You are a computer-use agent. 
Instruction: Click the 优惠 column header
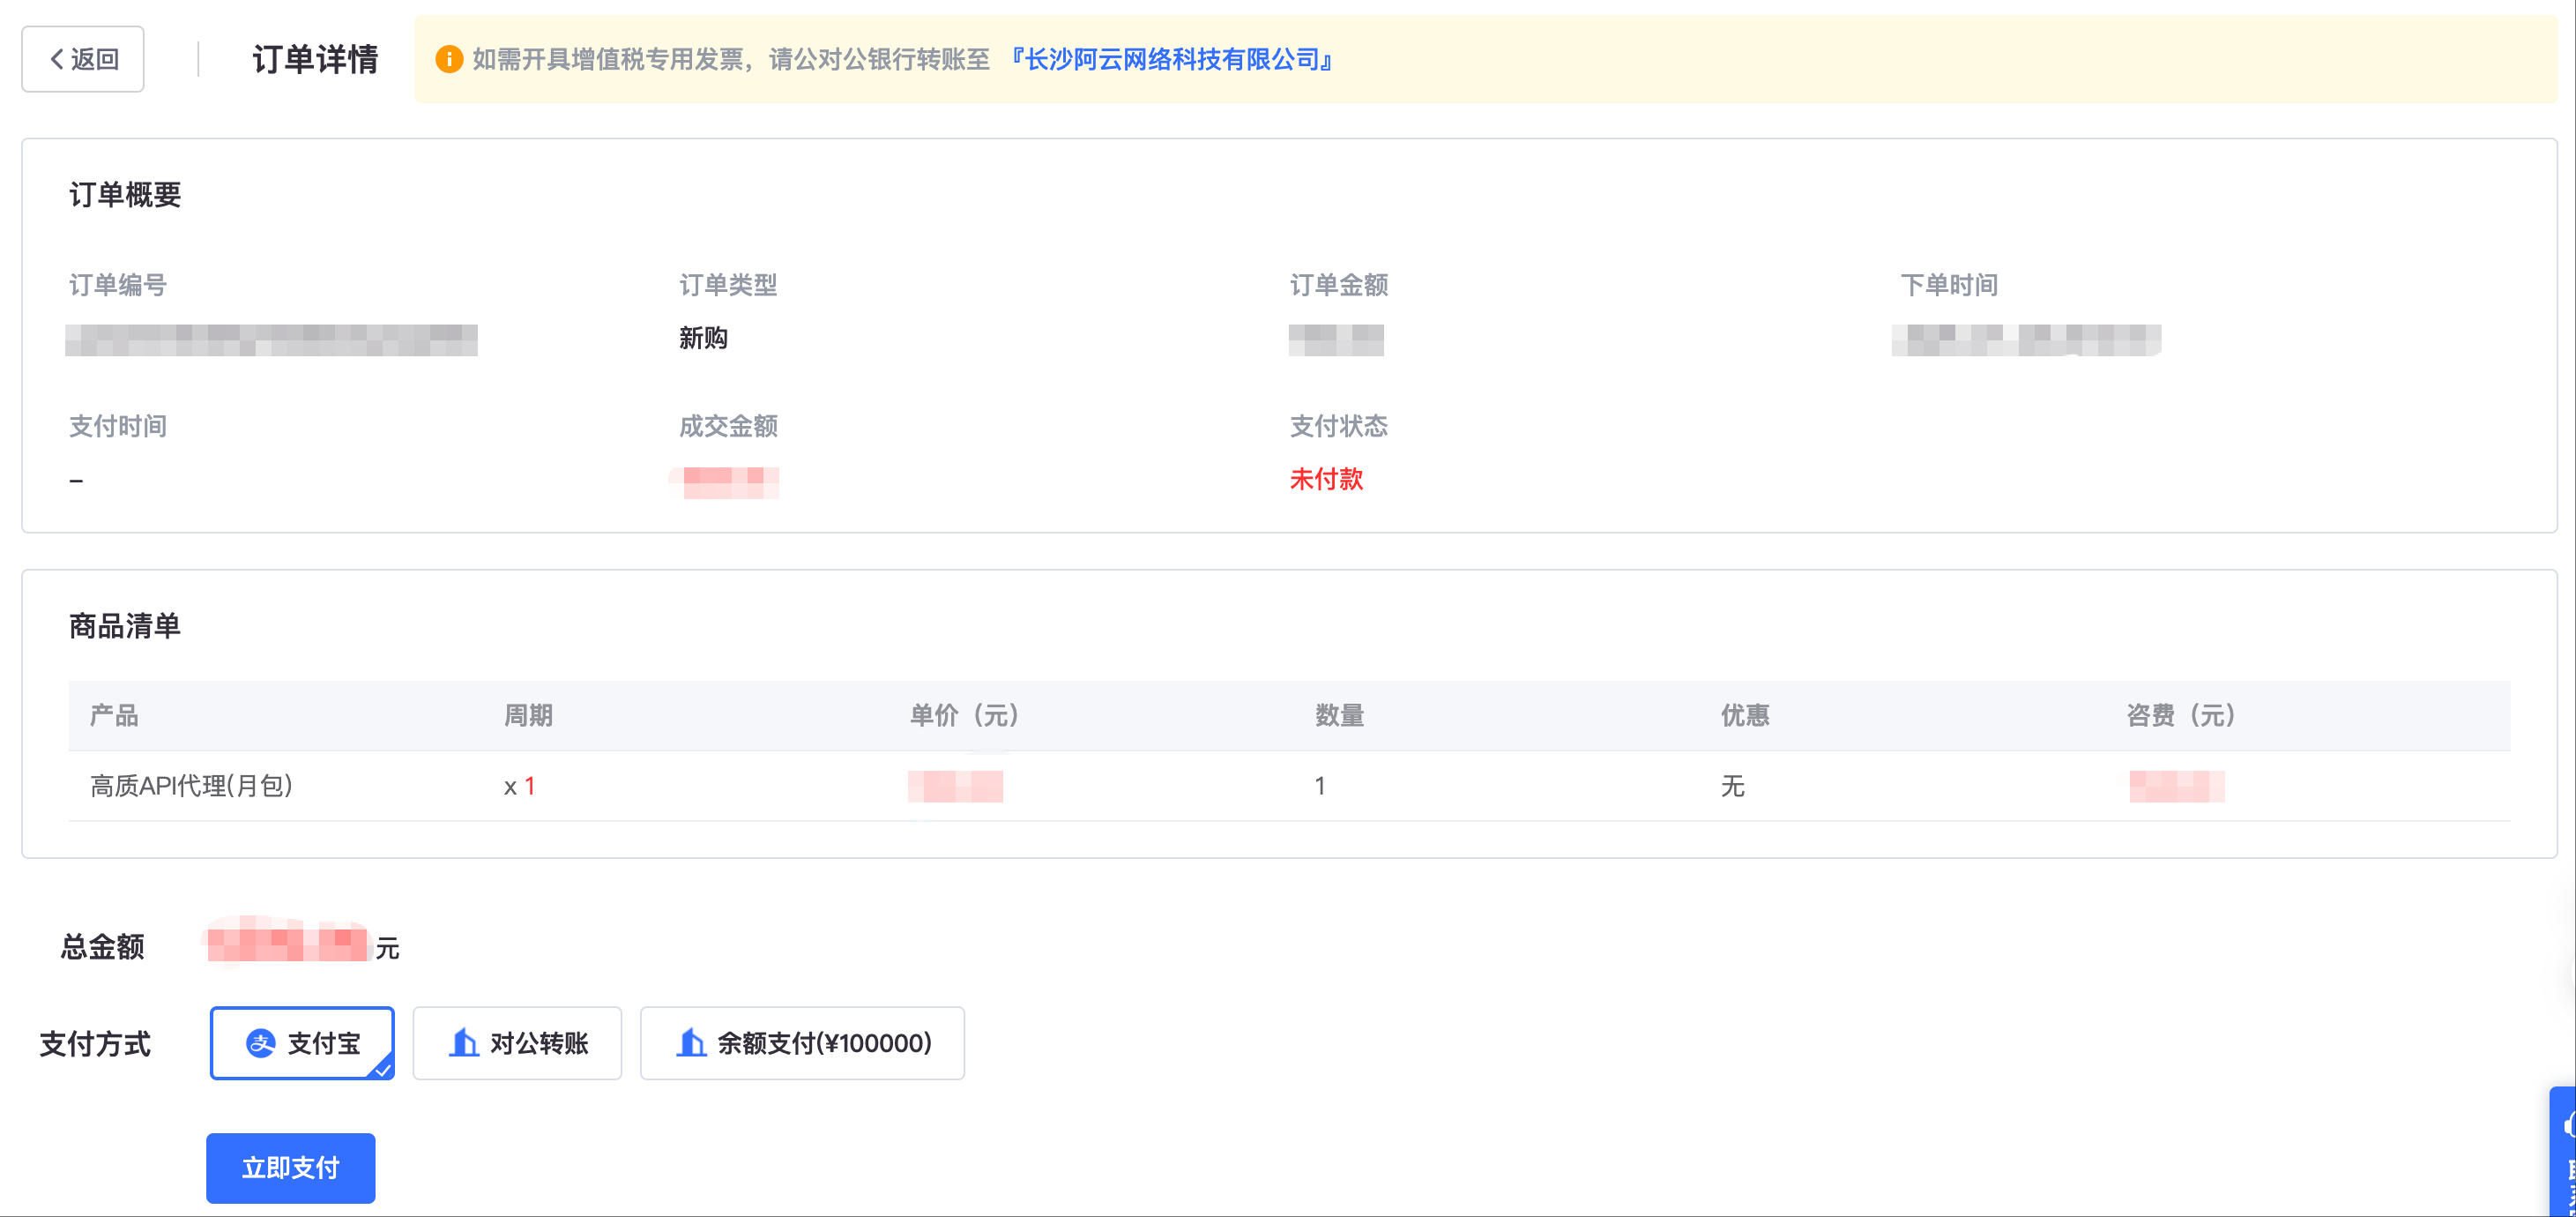[1745, 715]
